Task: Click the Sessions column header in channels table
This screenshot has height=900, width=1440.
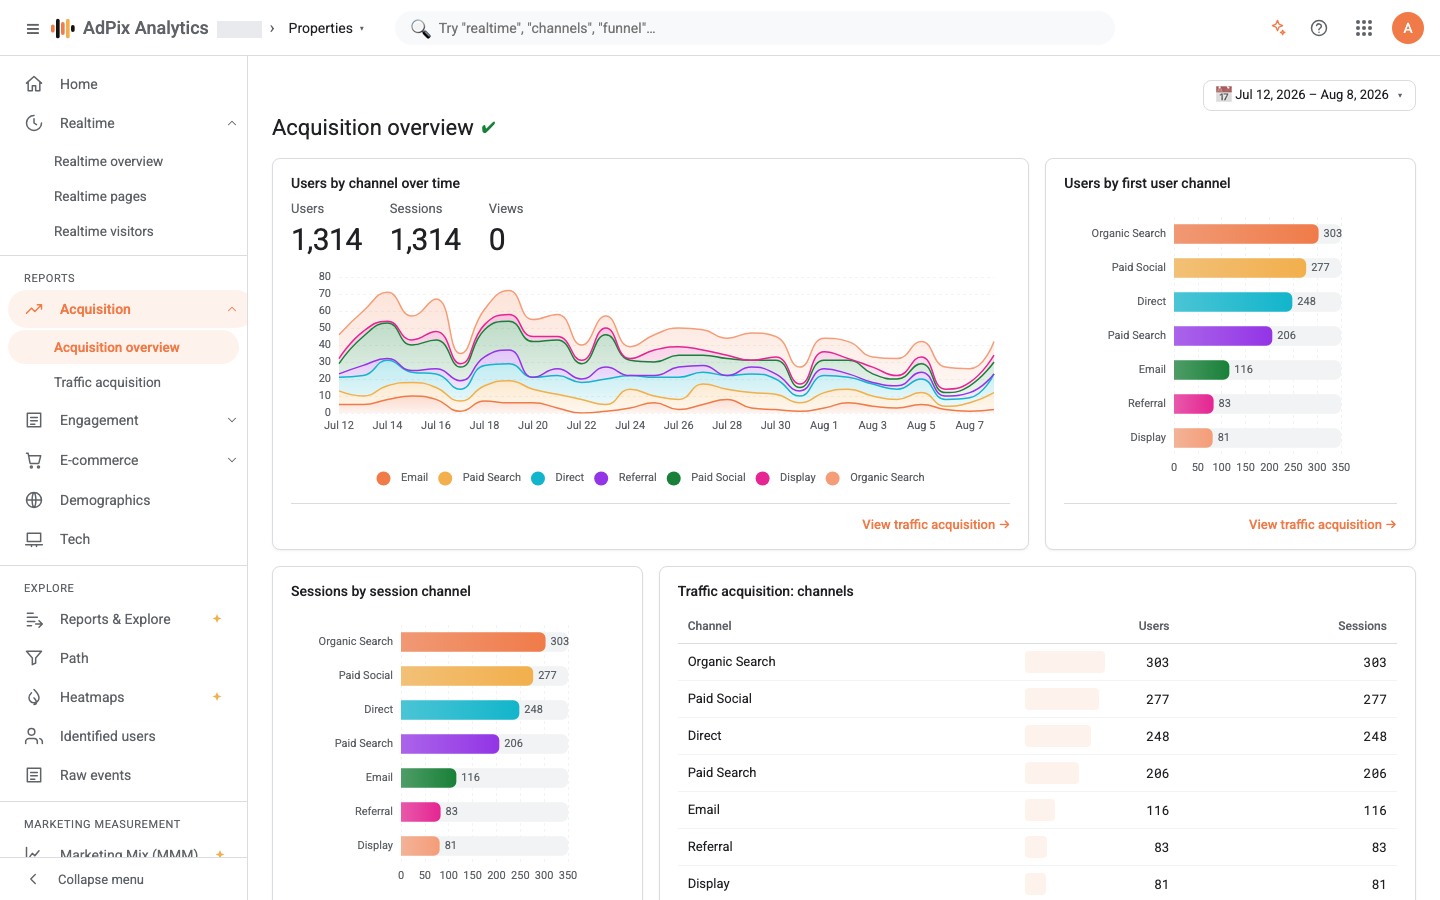Action: coord(1362,626)
